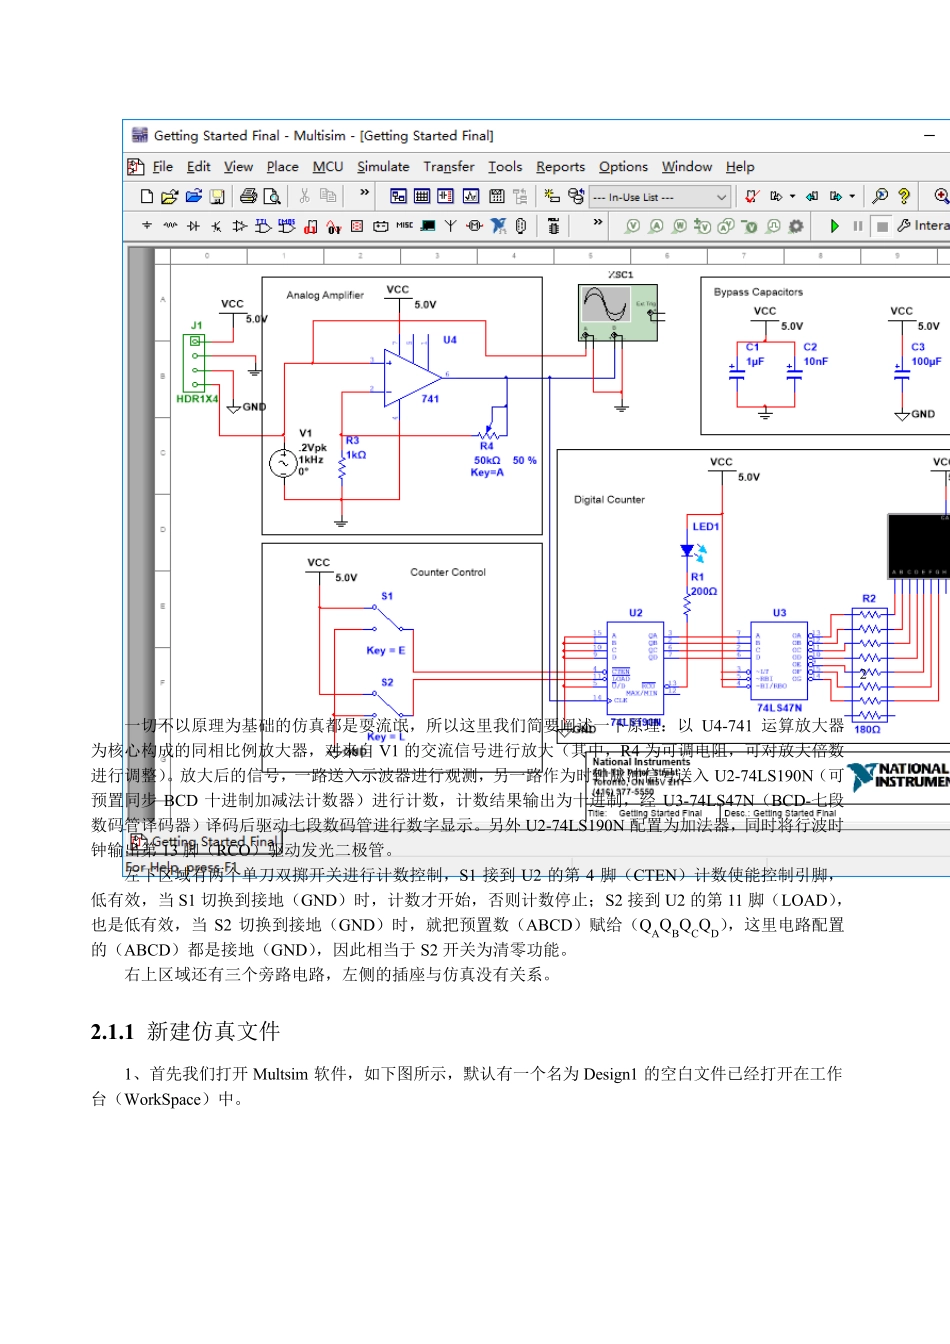950x1344 pixels.
Task: Open the File menu
Action: (162, 167)
